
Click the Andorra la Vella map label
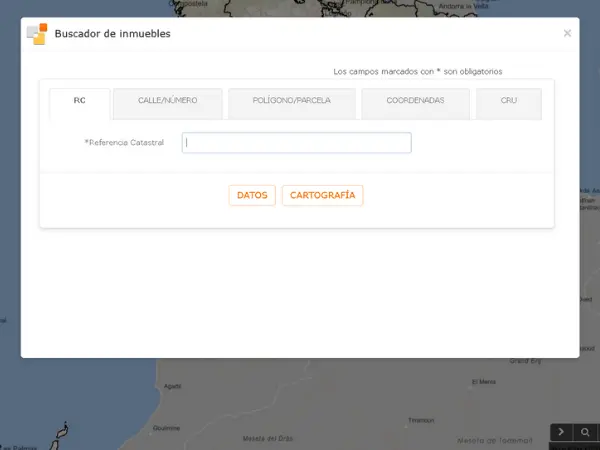pos(462,6)
